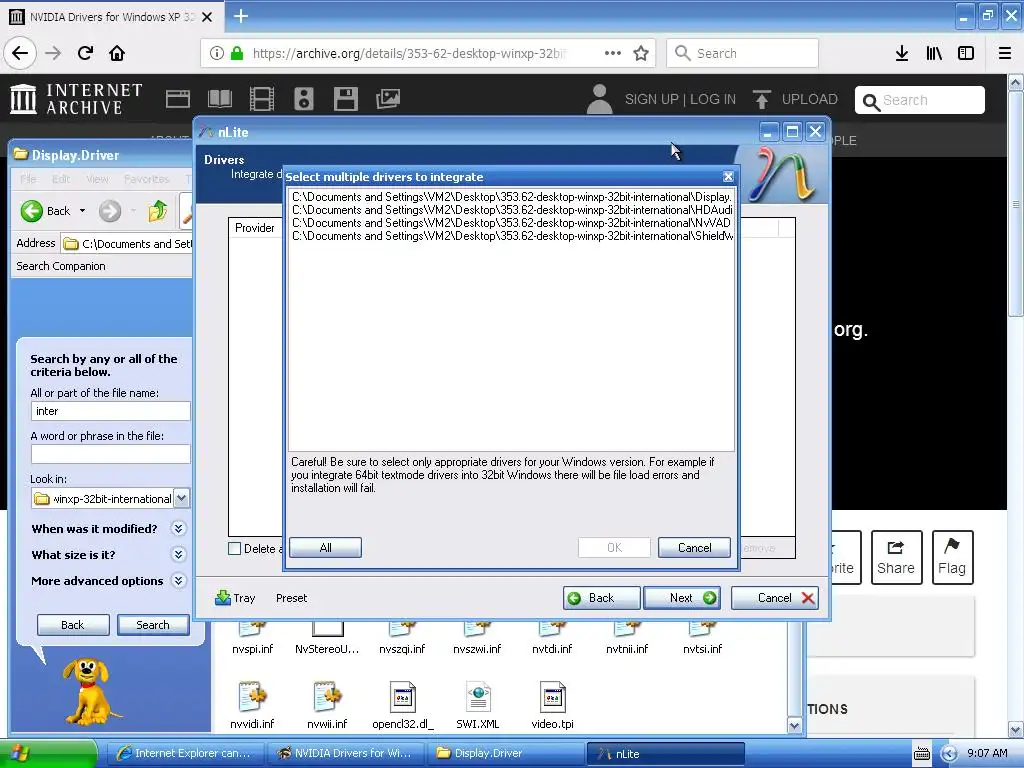Close Select multiple drivers dialog
The image size is (1024, 768).
pos(728,176)
